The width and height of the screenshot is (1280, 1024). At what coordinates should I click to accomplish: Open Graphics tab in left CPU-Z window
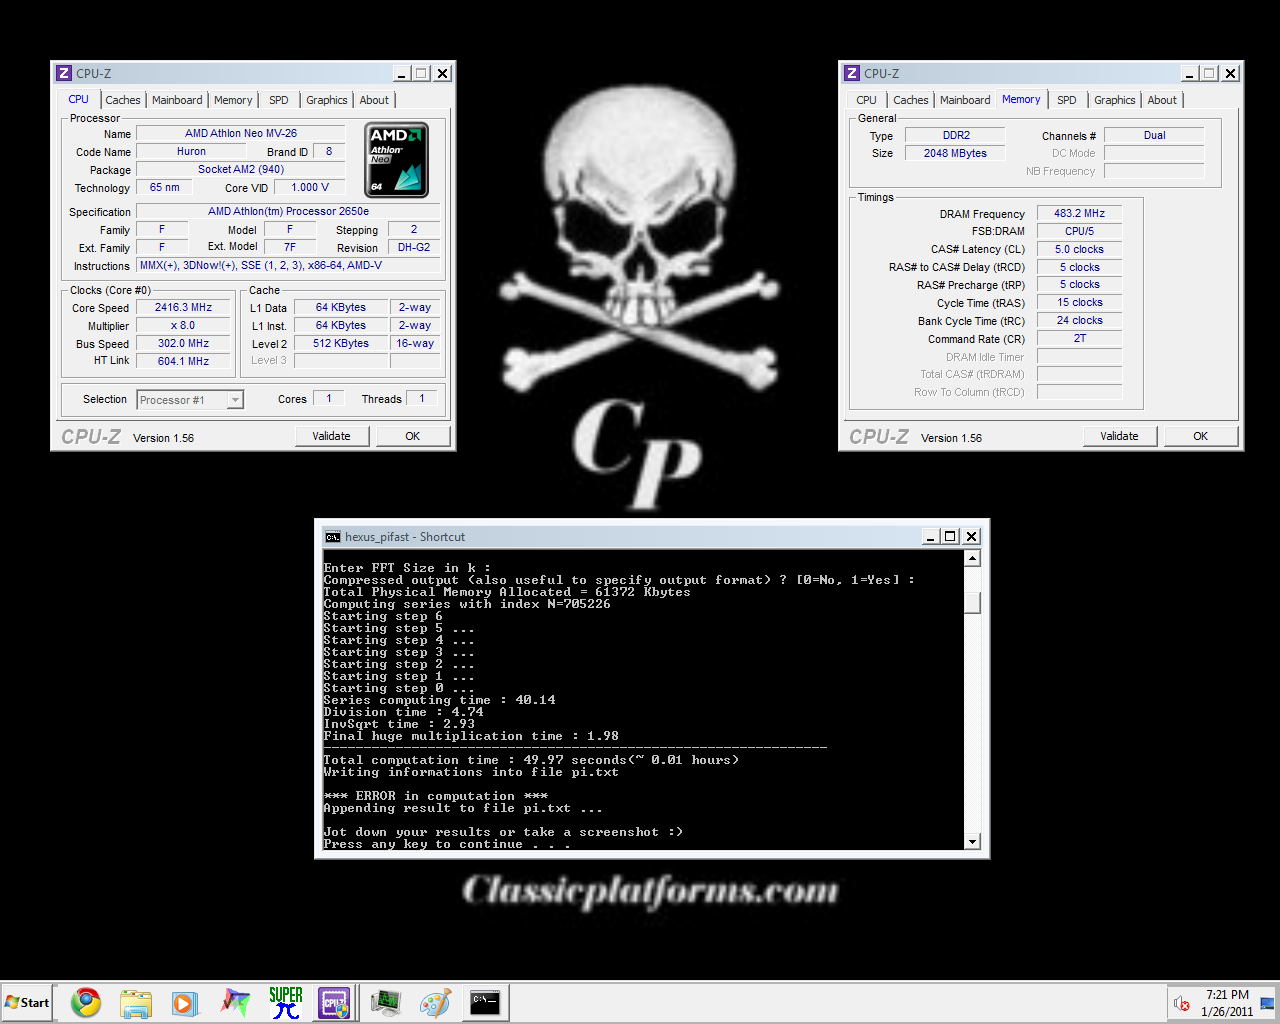click(327, 100)
